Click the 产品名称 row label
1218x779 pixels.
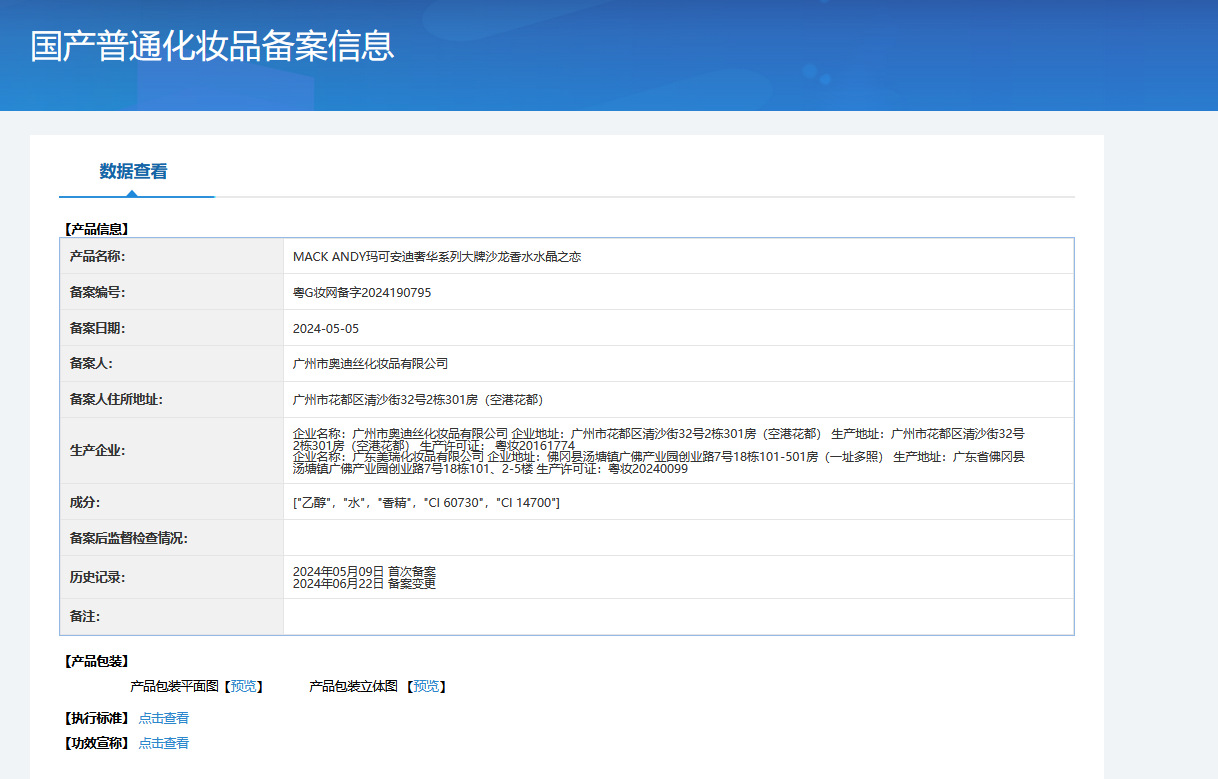97,256
